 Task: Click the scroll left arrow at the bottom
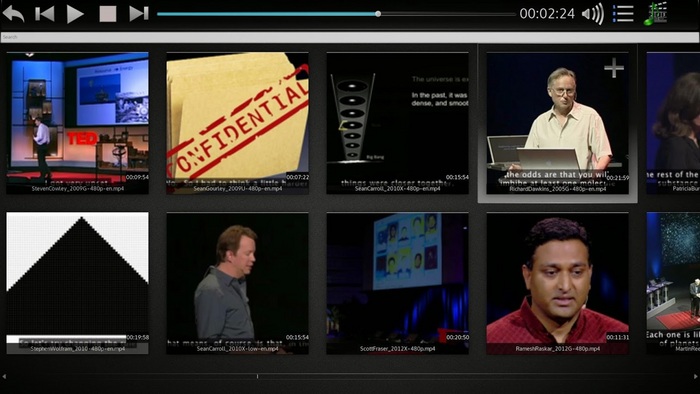tap(4, 377)
